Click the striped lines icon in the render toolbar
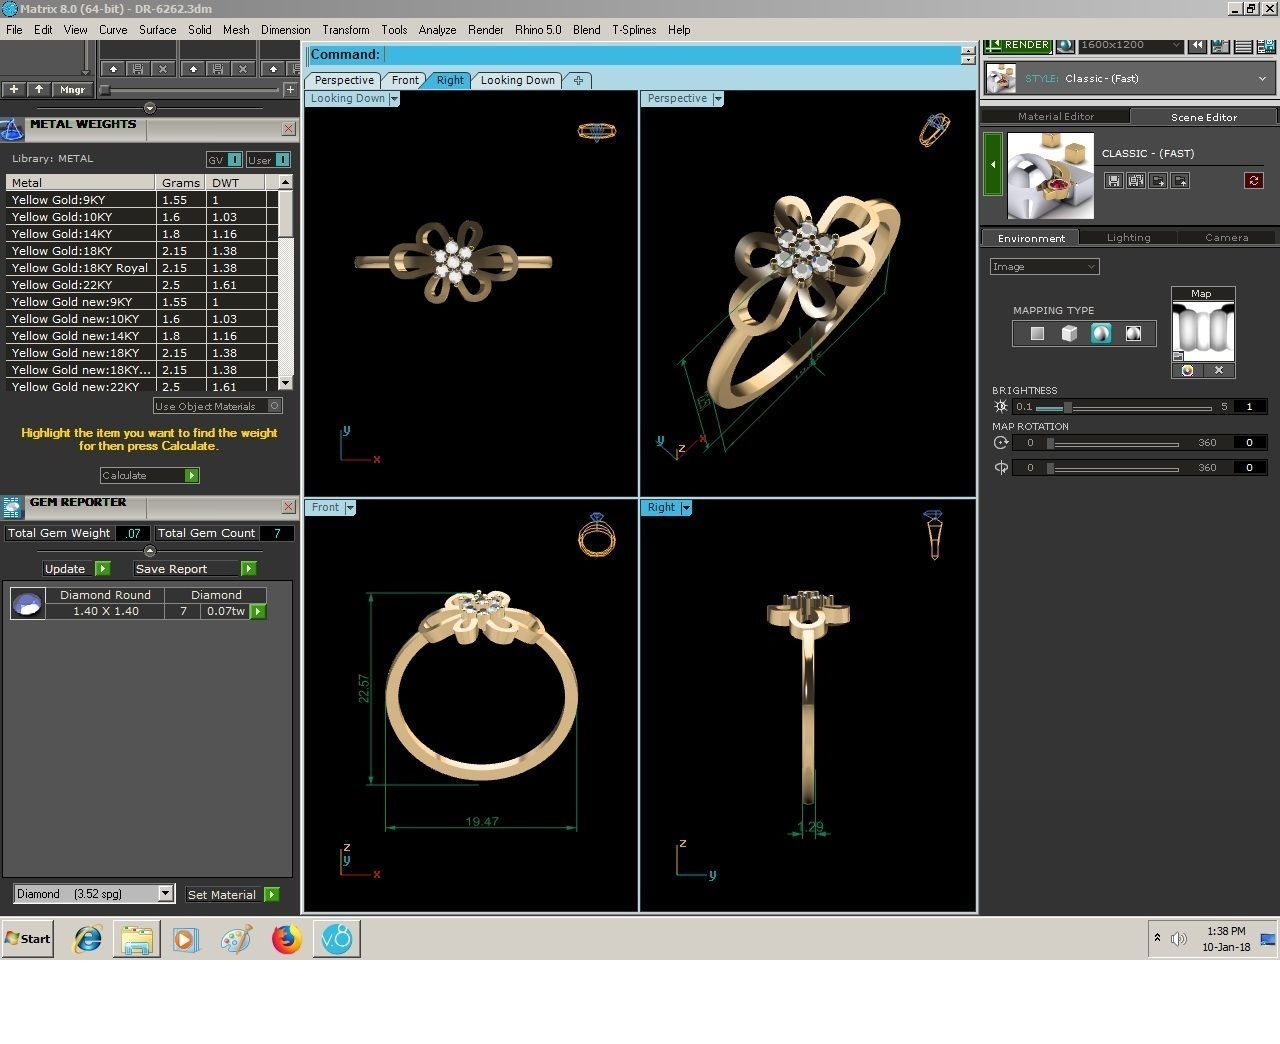 click(x=1244, y=46)
